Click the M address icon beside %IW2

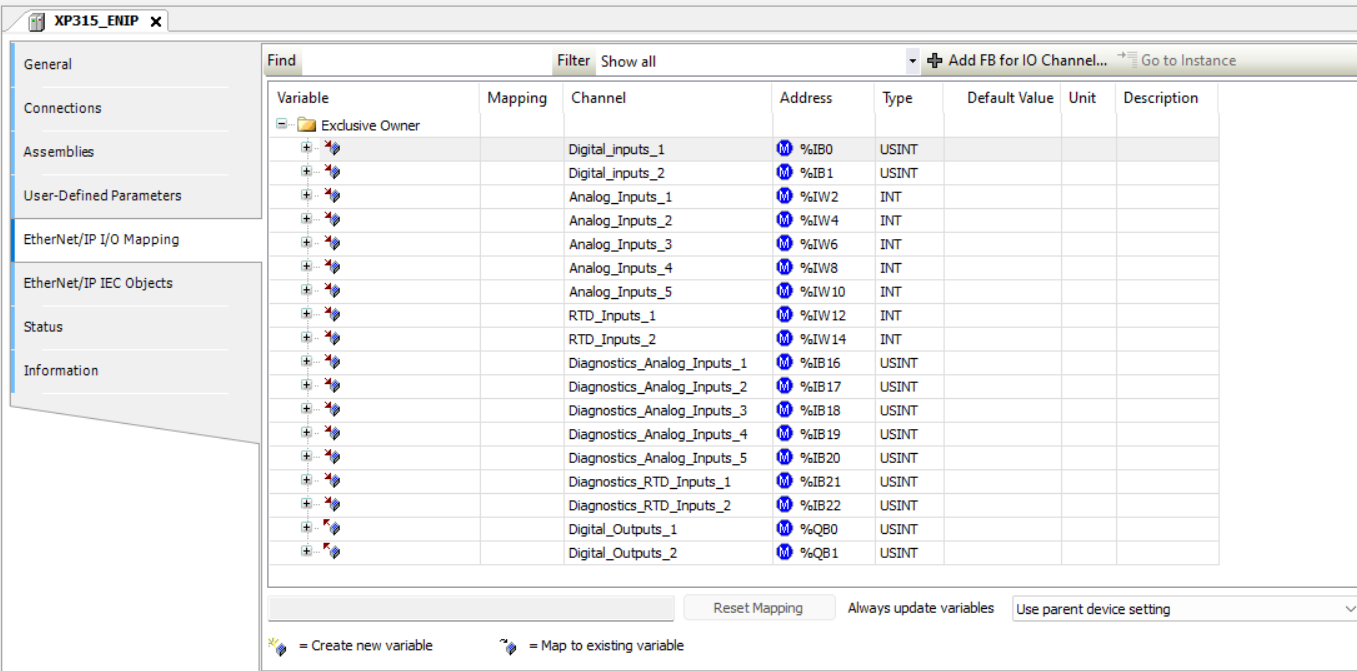coord(784,196)
